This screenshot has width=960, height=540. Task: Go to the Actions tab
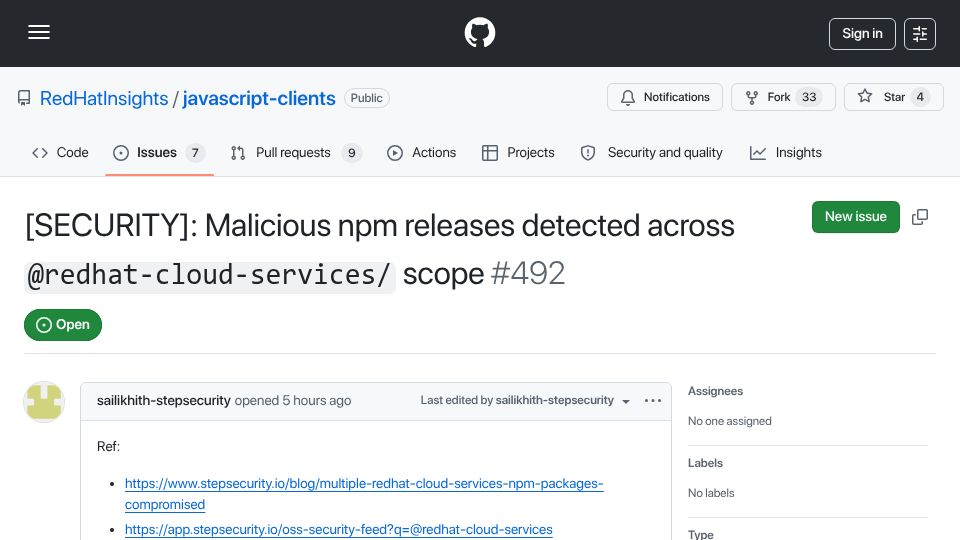click(x=422, y=152)
